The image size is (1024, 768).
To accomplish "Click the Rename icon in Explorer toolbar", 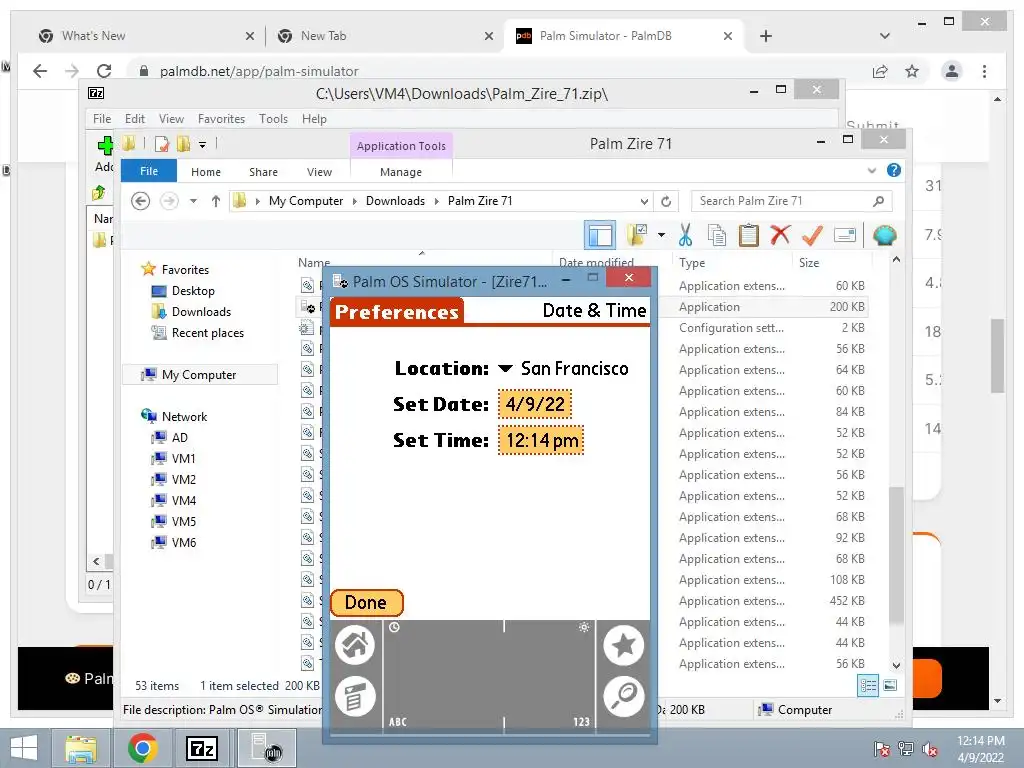I will pyautogui.click(x=844, y=235).
